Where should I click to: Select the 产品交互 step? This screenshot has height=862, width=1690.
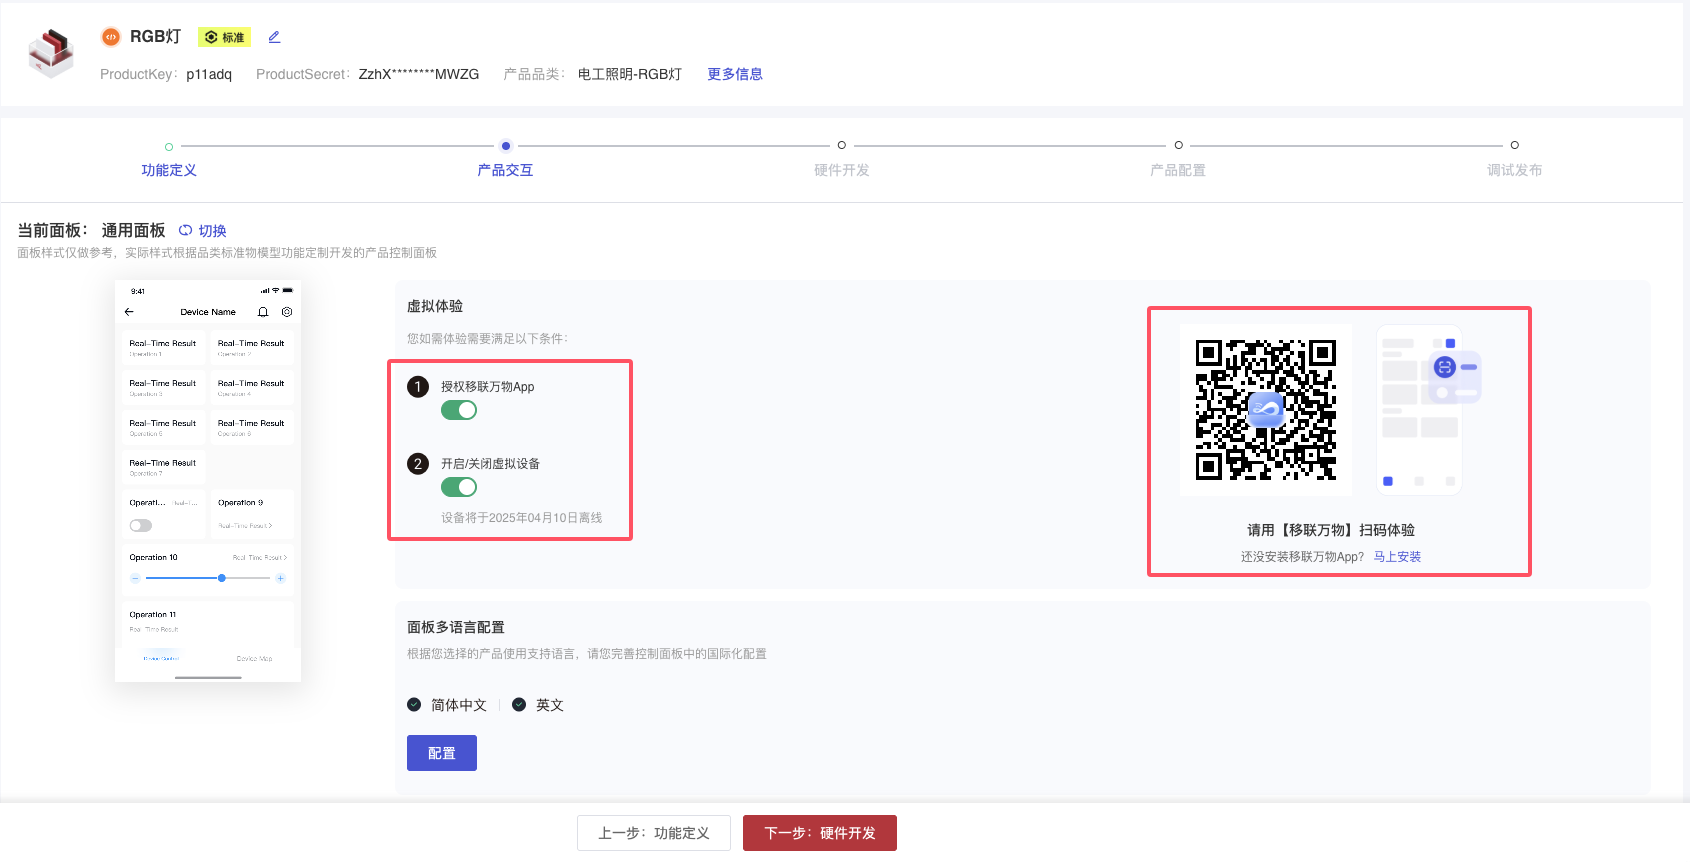(505, 170)
